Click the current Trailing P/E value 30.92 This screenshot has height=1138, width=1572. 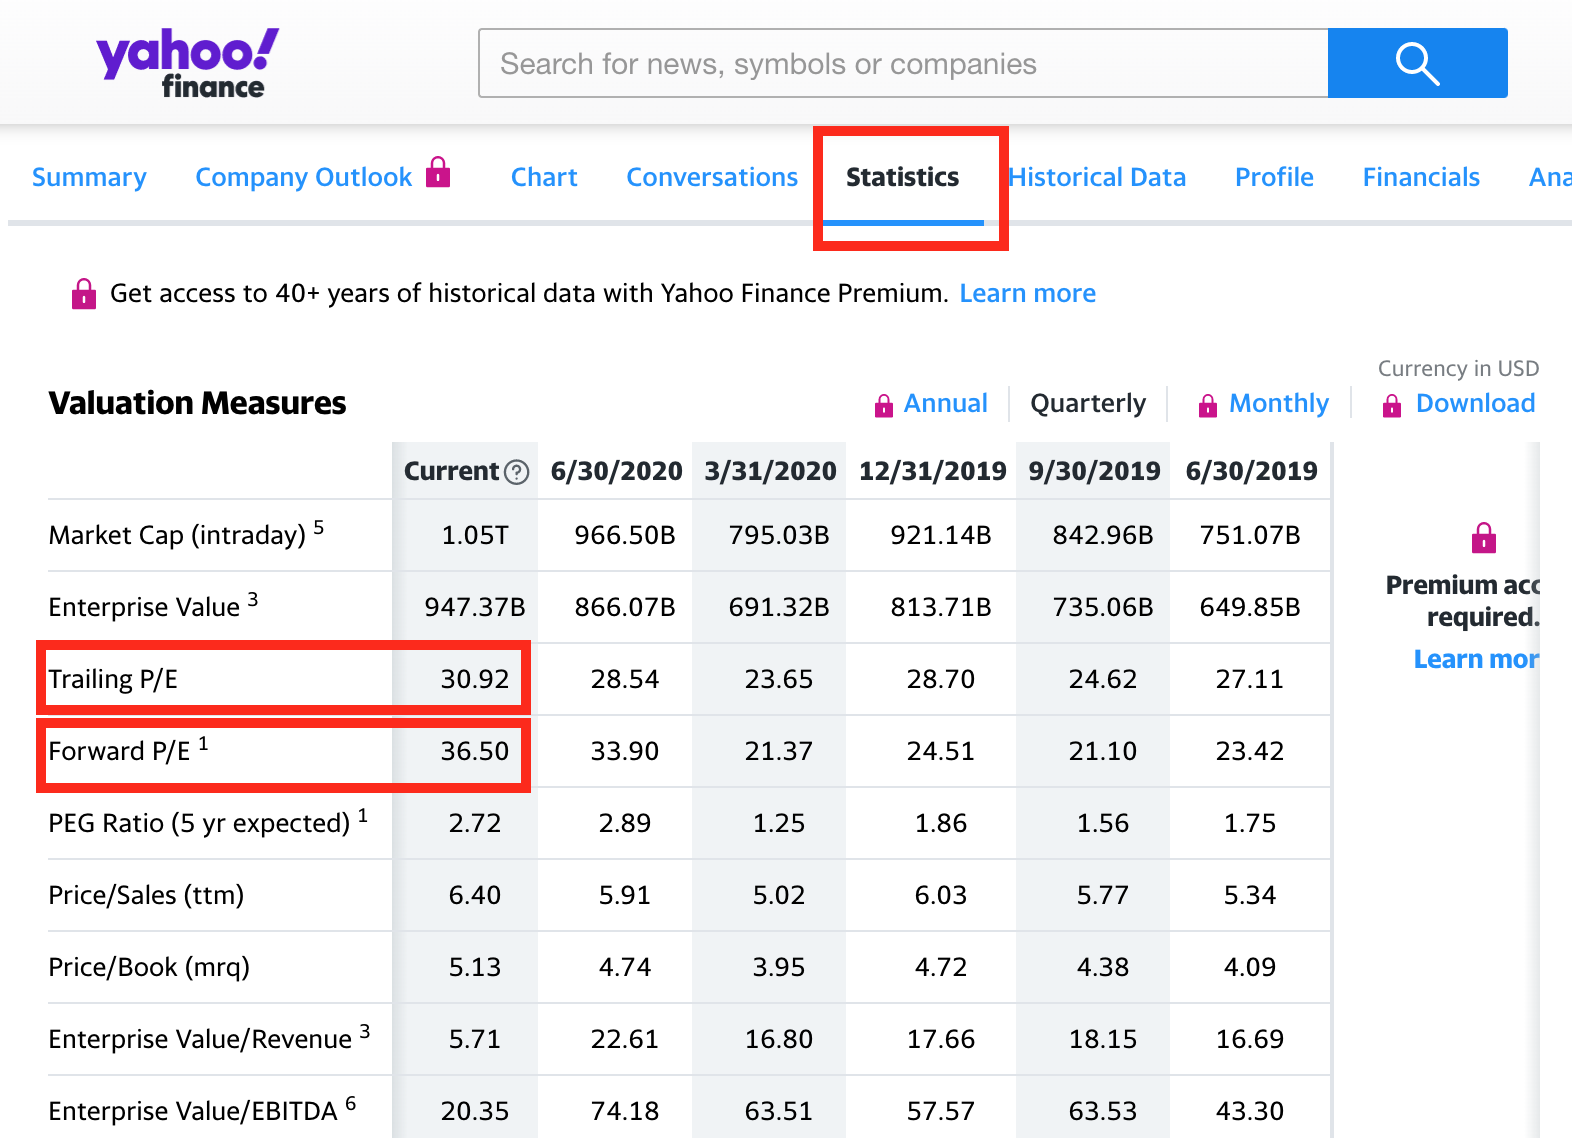pos(475,679)
